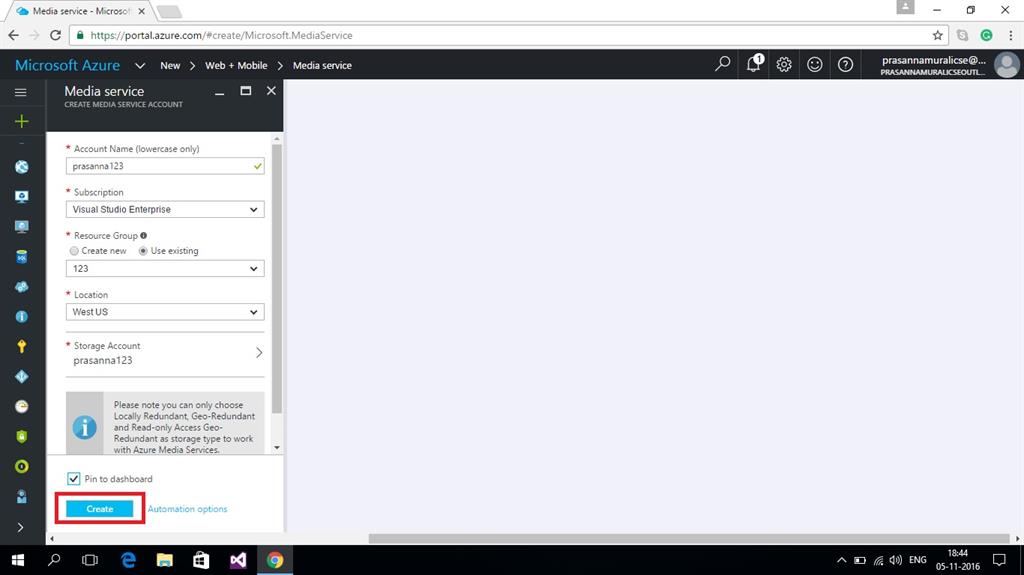This screenshot has height=575, width=1024.
Task: Open a new browser tab
Action: (169, 12)
